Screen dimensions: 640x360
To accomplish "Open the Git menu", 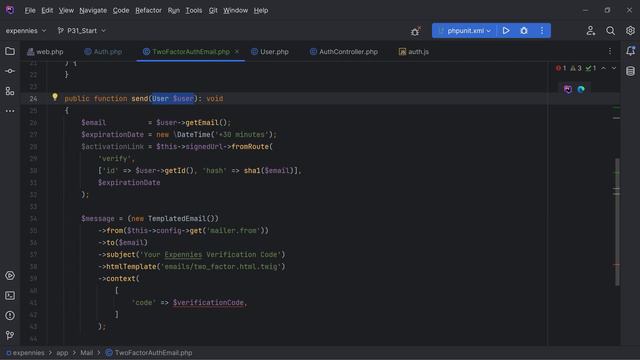I will pos(213,11).
